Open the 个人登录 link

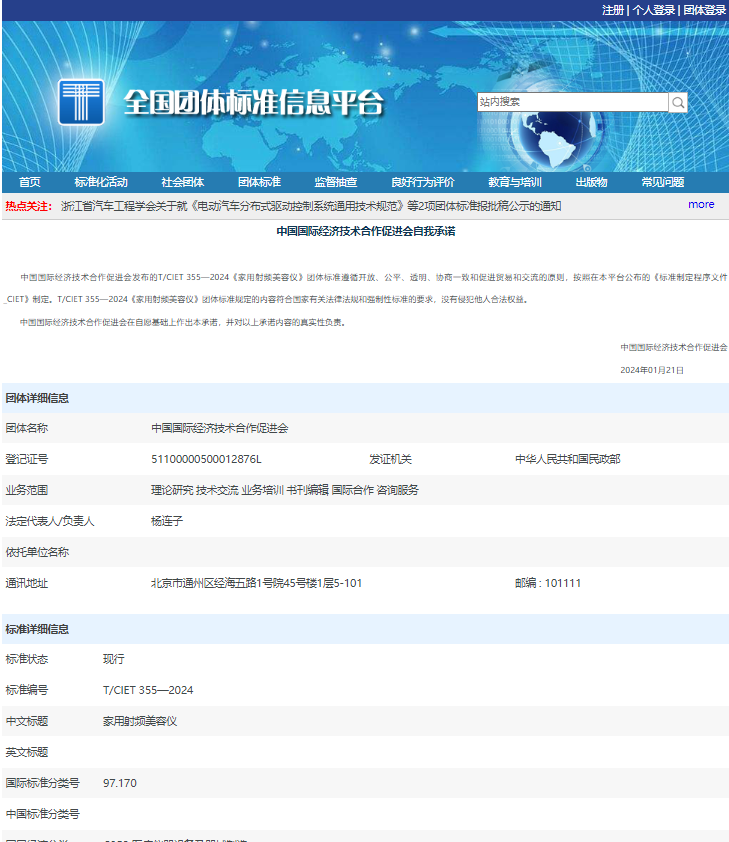pyautogui.click(x=654, y=10)
